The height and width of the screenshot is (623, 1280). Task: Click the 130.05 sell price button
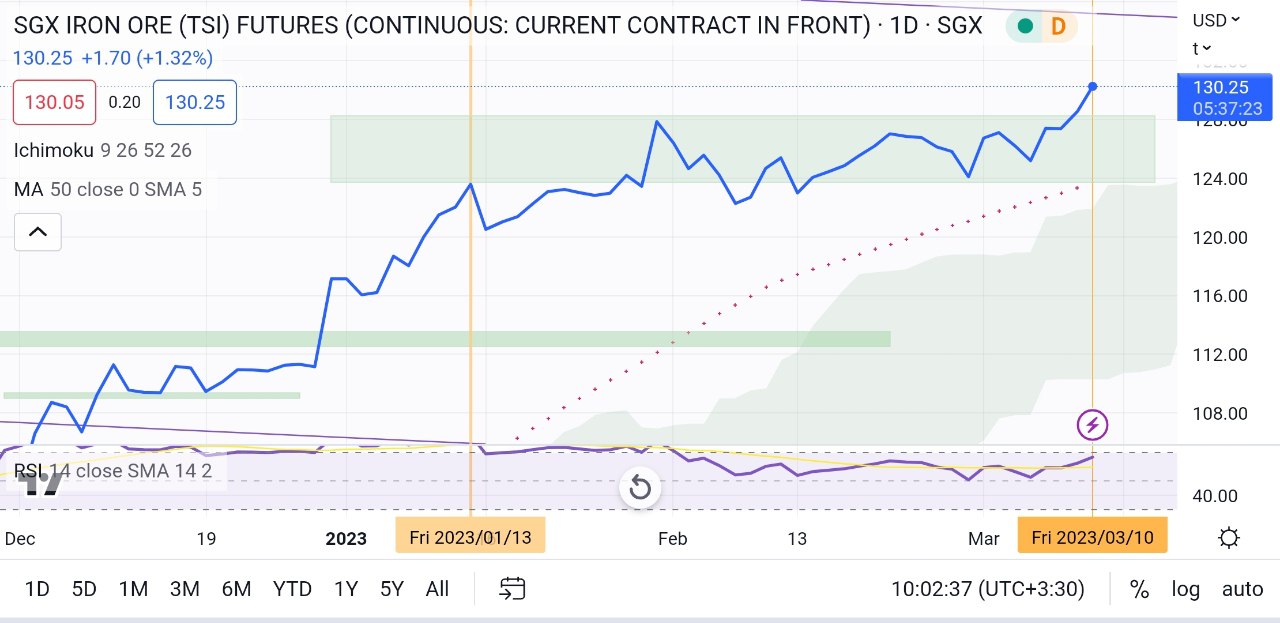click(x=55, y=102)
